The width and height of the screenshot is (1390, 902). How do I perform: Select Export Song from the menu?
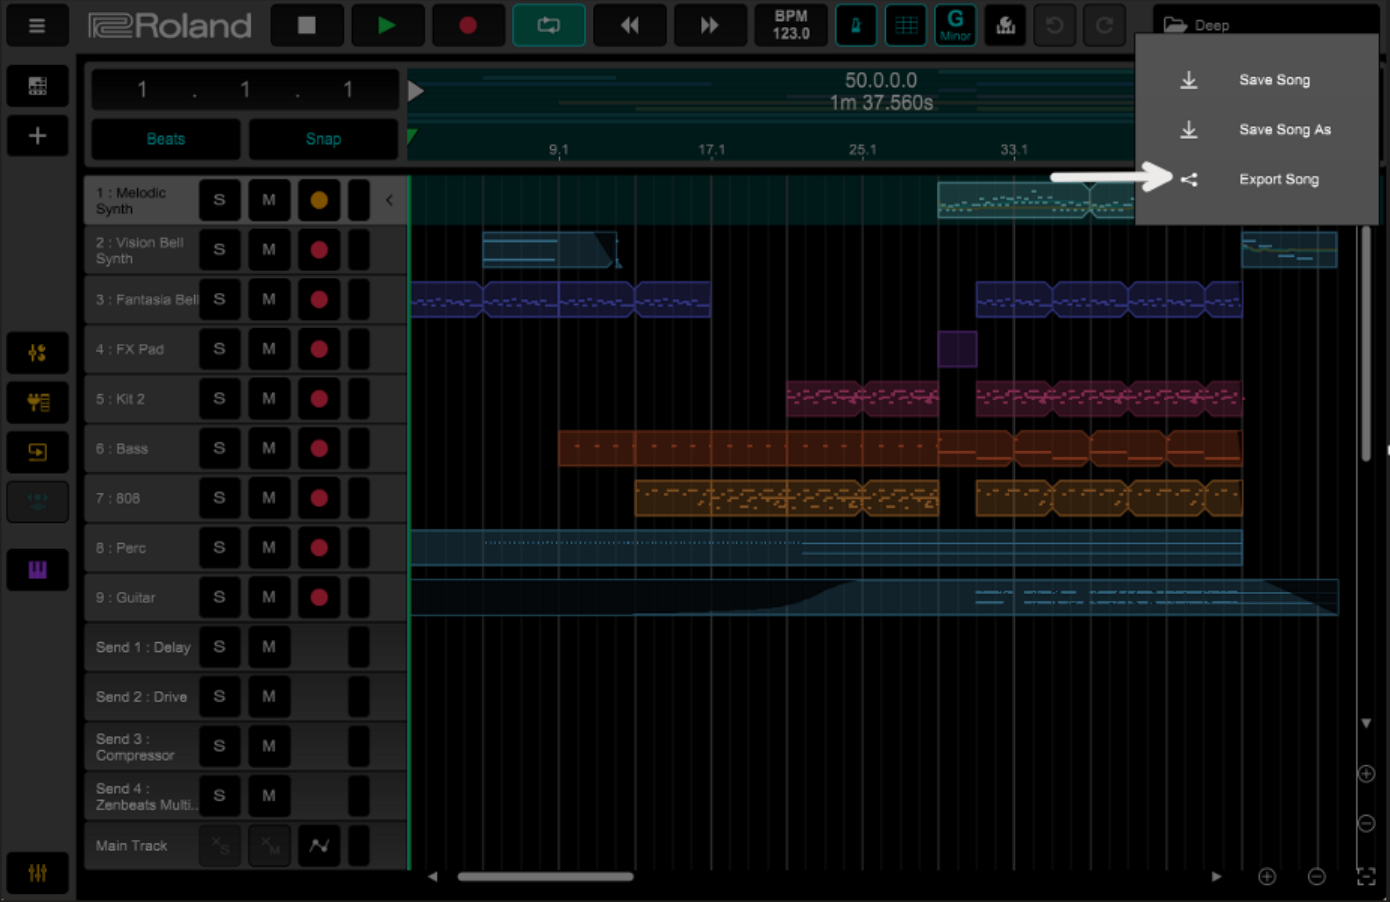click(x=1279, y=179)
